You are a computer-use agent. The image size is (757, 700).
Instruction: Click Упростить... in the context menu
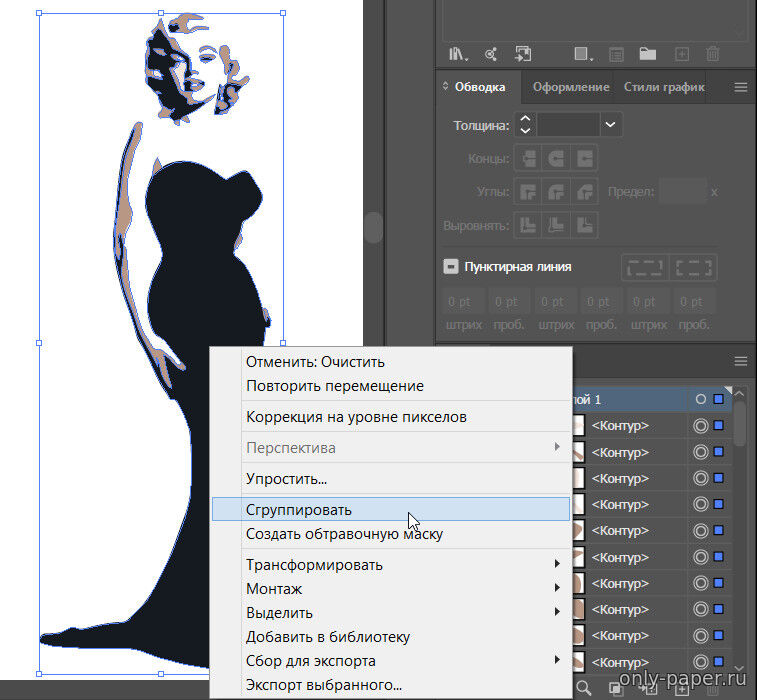287,479
